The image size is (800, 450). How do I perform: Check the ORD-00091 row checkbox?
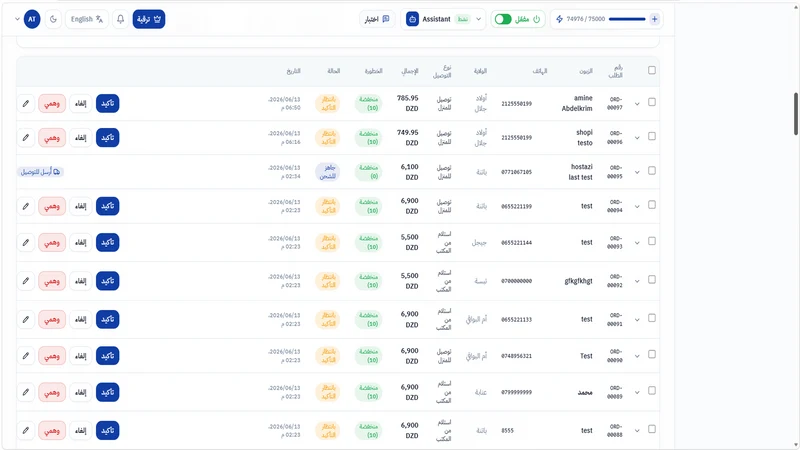coord(652,318)
